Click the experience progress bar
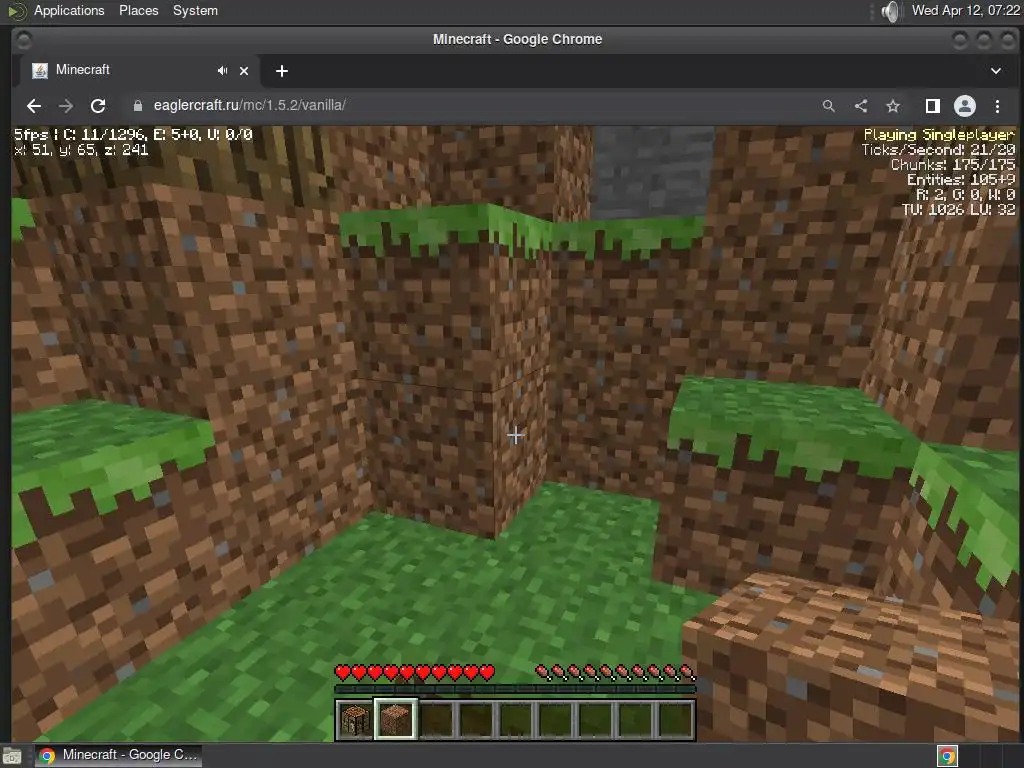The width and height of the screenshot is (1024, 768). 515,688
